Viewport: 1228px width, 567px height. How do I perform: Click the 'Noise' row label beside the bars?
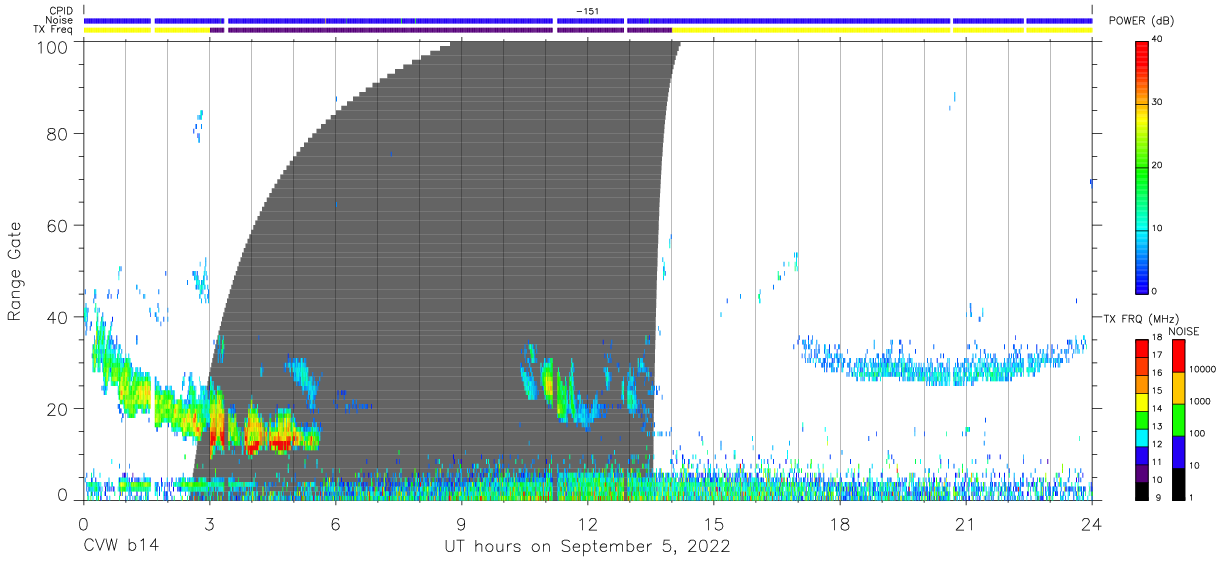click(x=59, y=20)
